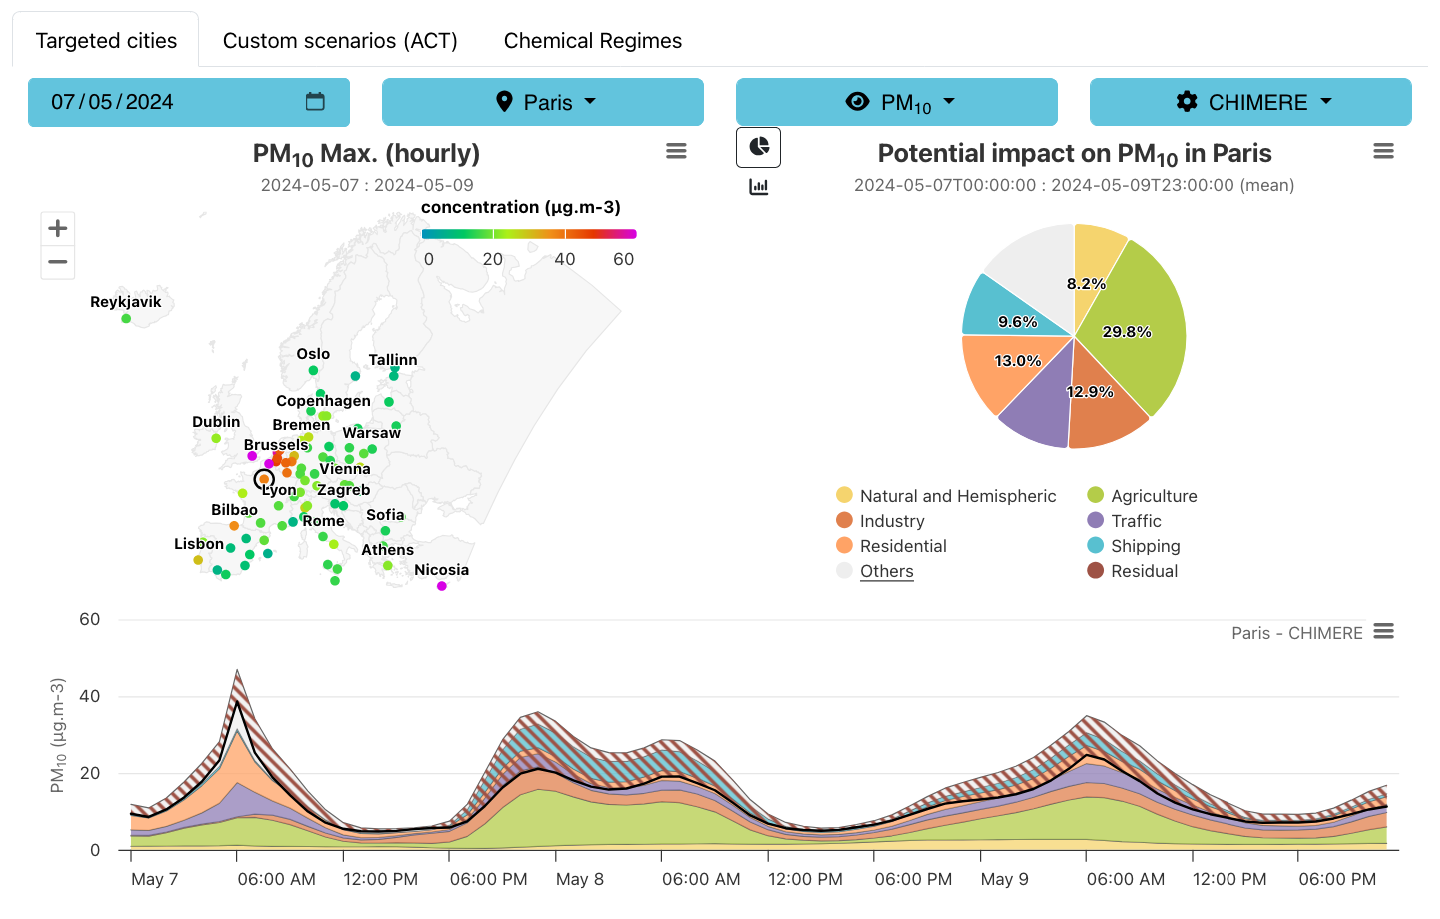Toggle the Traffic legend entry
Image resolution: width=1440 pixels, height=919 pixels.
point(1136,520)
